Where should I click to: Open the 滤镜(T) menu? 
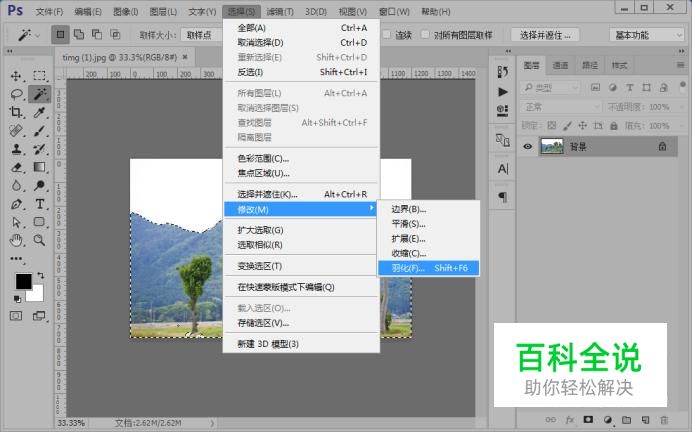tap(280, 11)
